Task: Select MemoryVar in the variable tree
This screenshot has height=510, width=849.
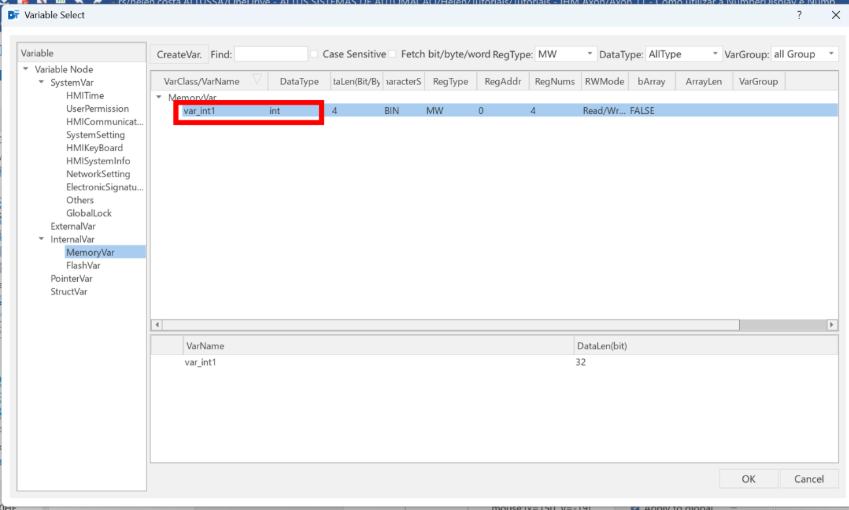Action: [x=90, y=252]
